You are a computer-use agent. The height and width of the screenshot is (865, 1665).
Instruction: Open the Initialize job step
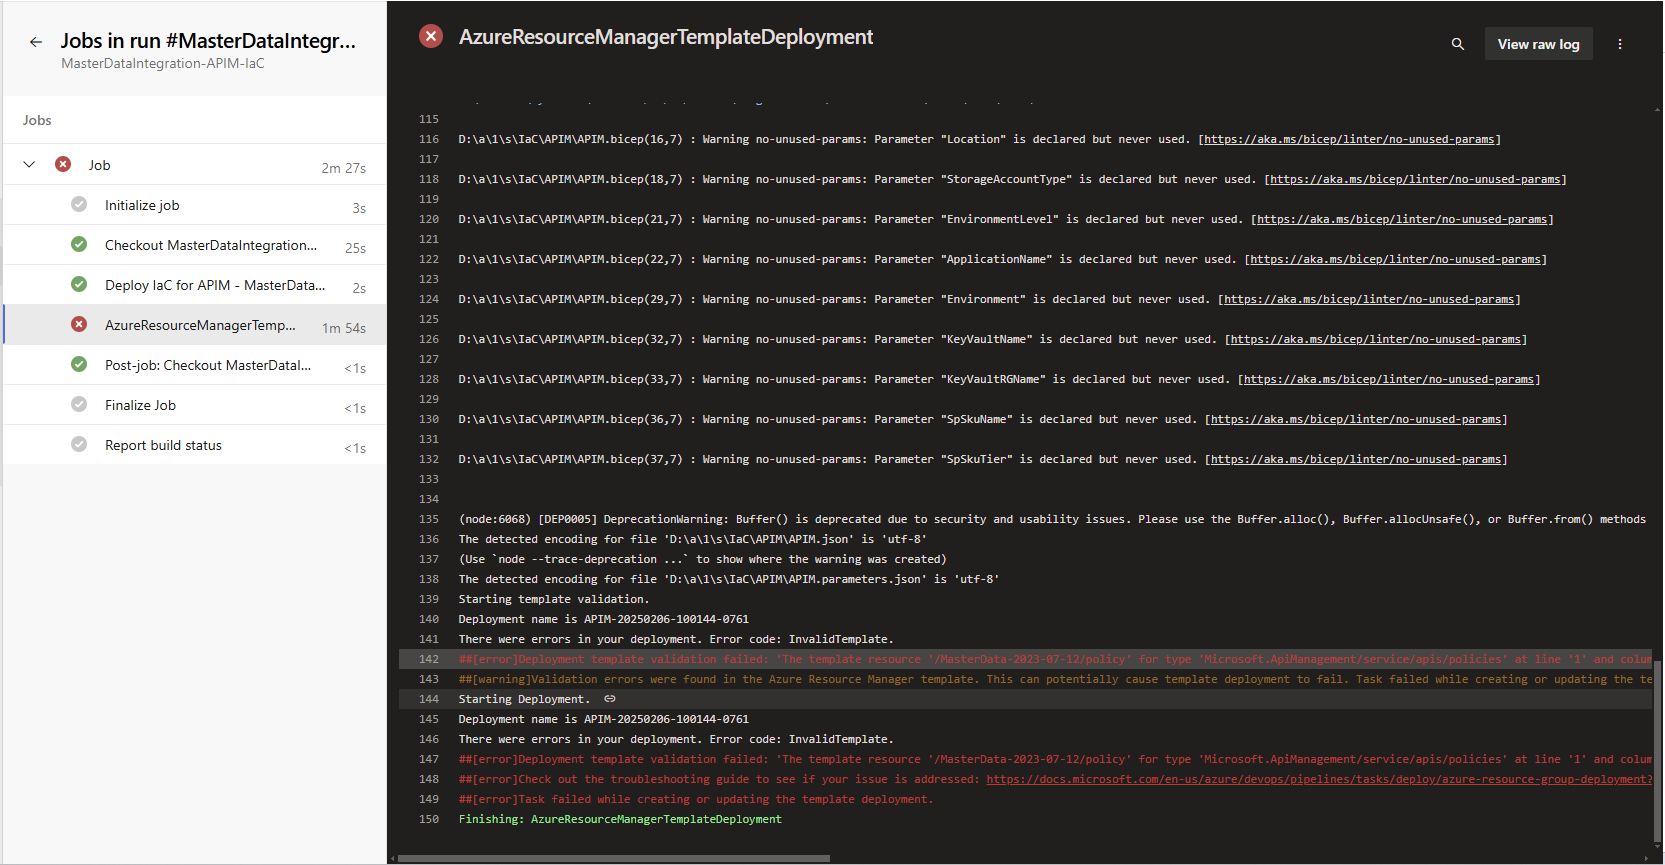point(195,205)
